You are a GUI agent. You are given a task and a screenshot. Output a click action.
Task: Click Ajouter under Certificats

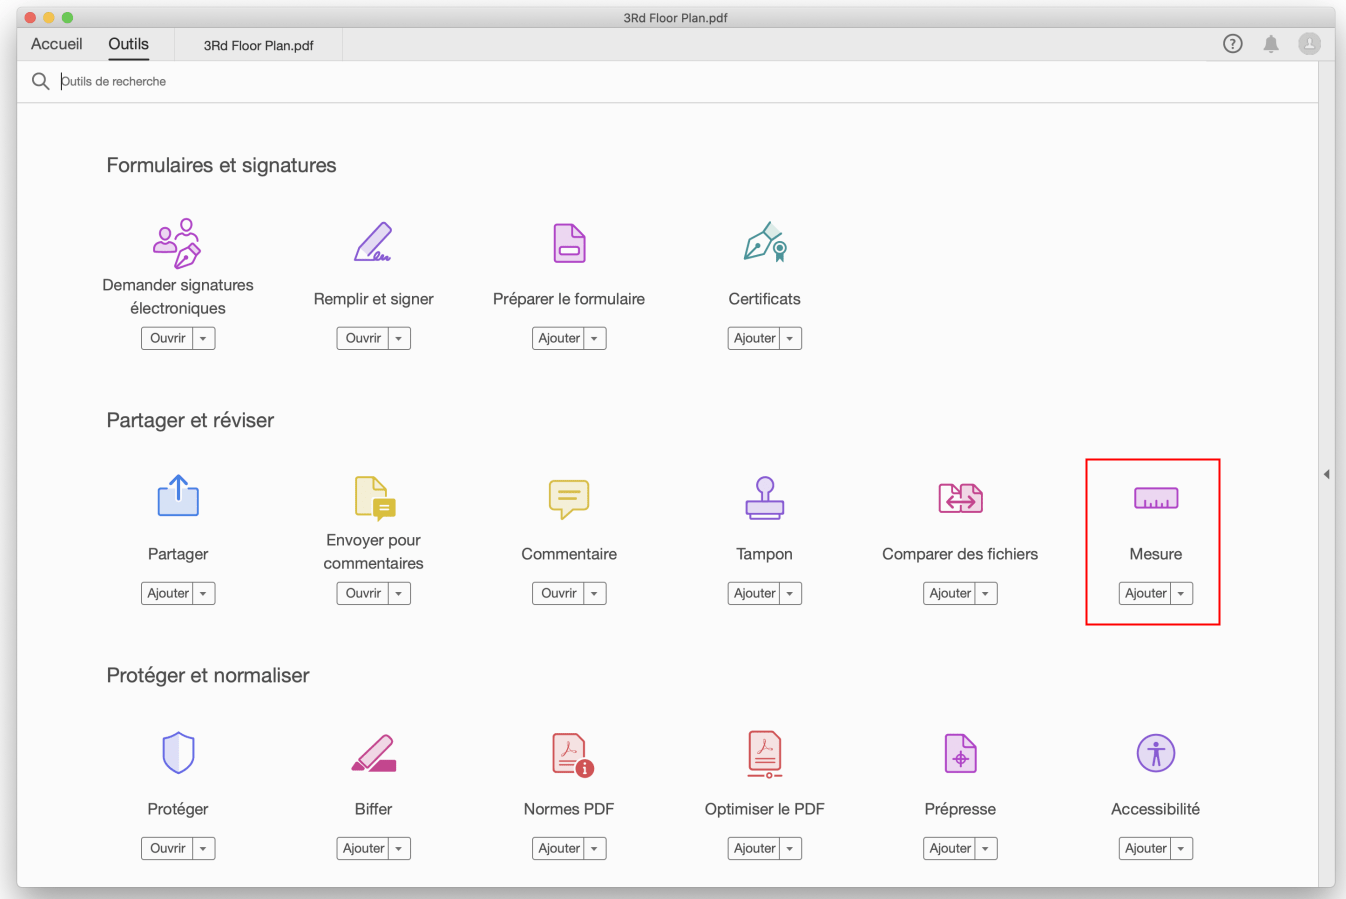pos(754,338)
